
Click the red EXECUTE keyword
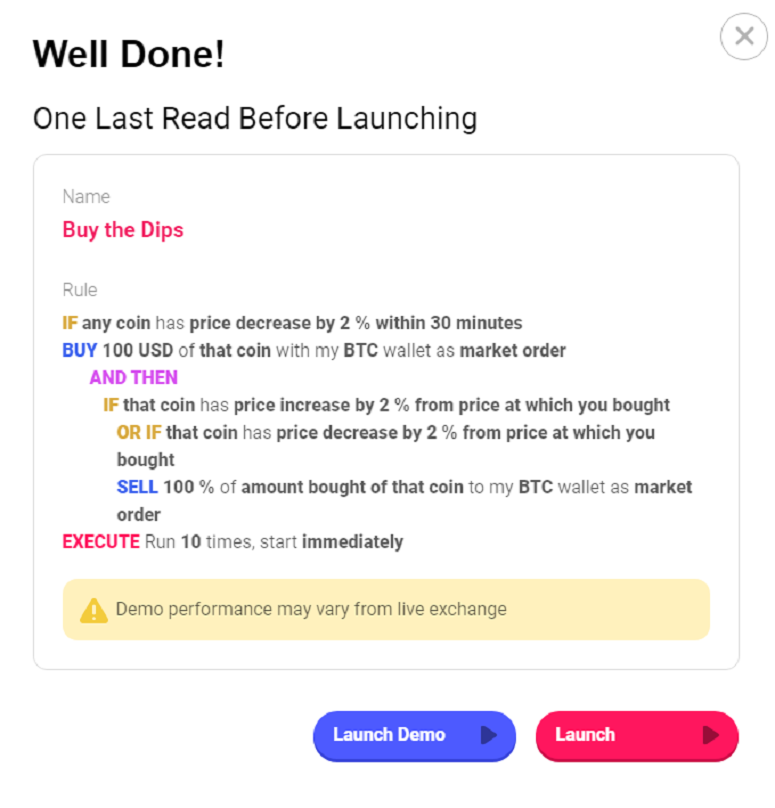point(101,542)
